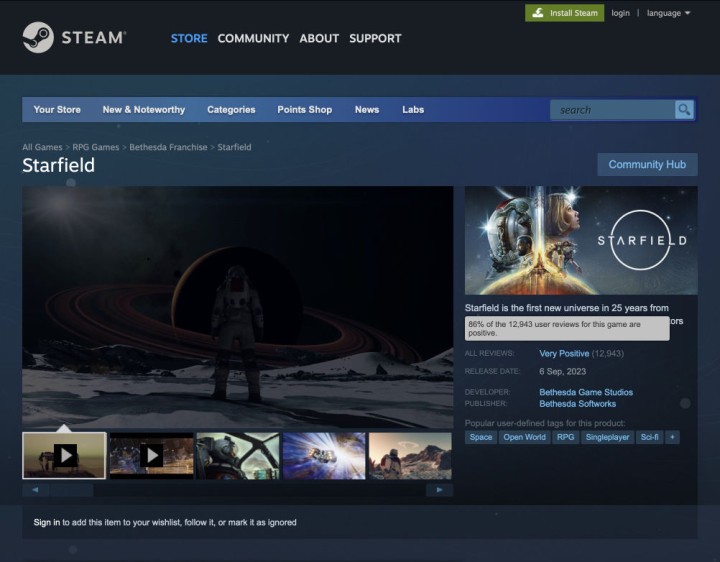This screenshot has width=720, height=562.
Task: Open the language dropdown
Action: (668, 13)
